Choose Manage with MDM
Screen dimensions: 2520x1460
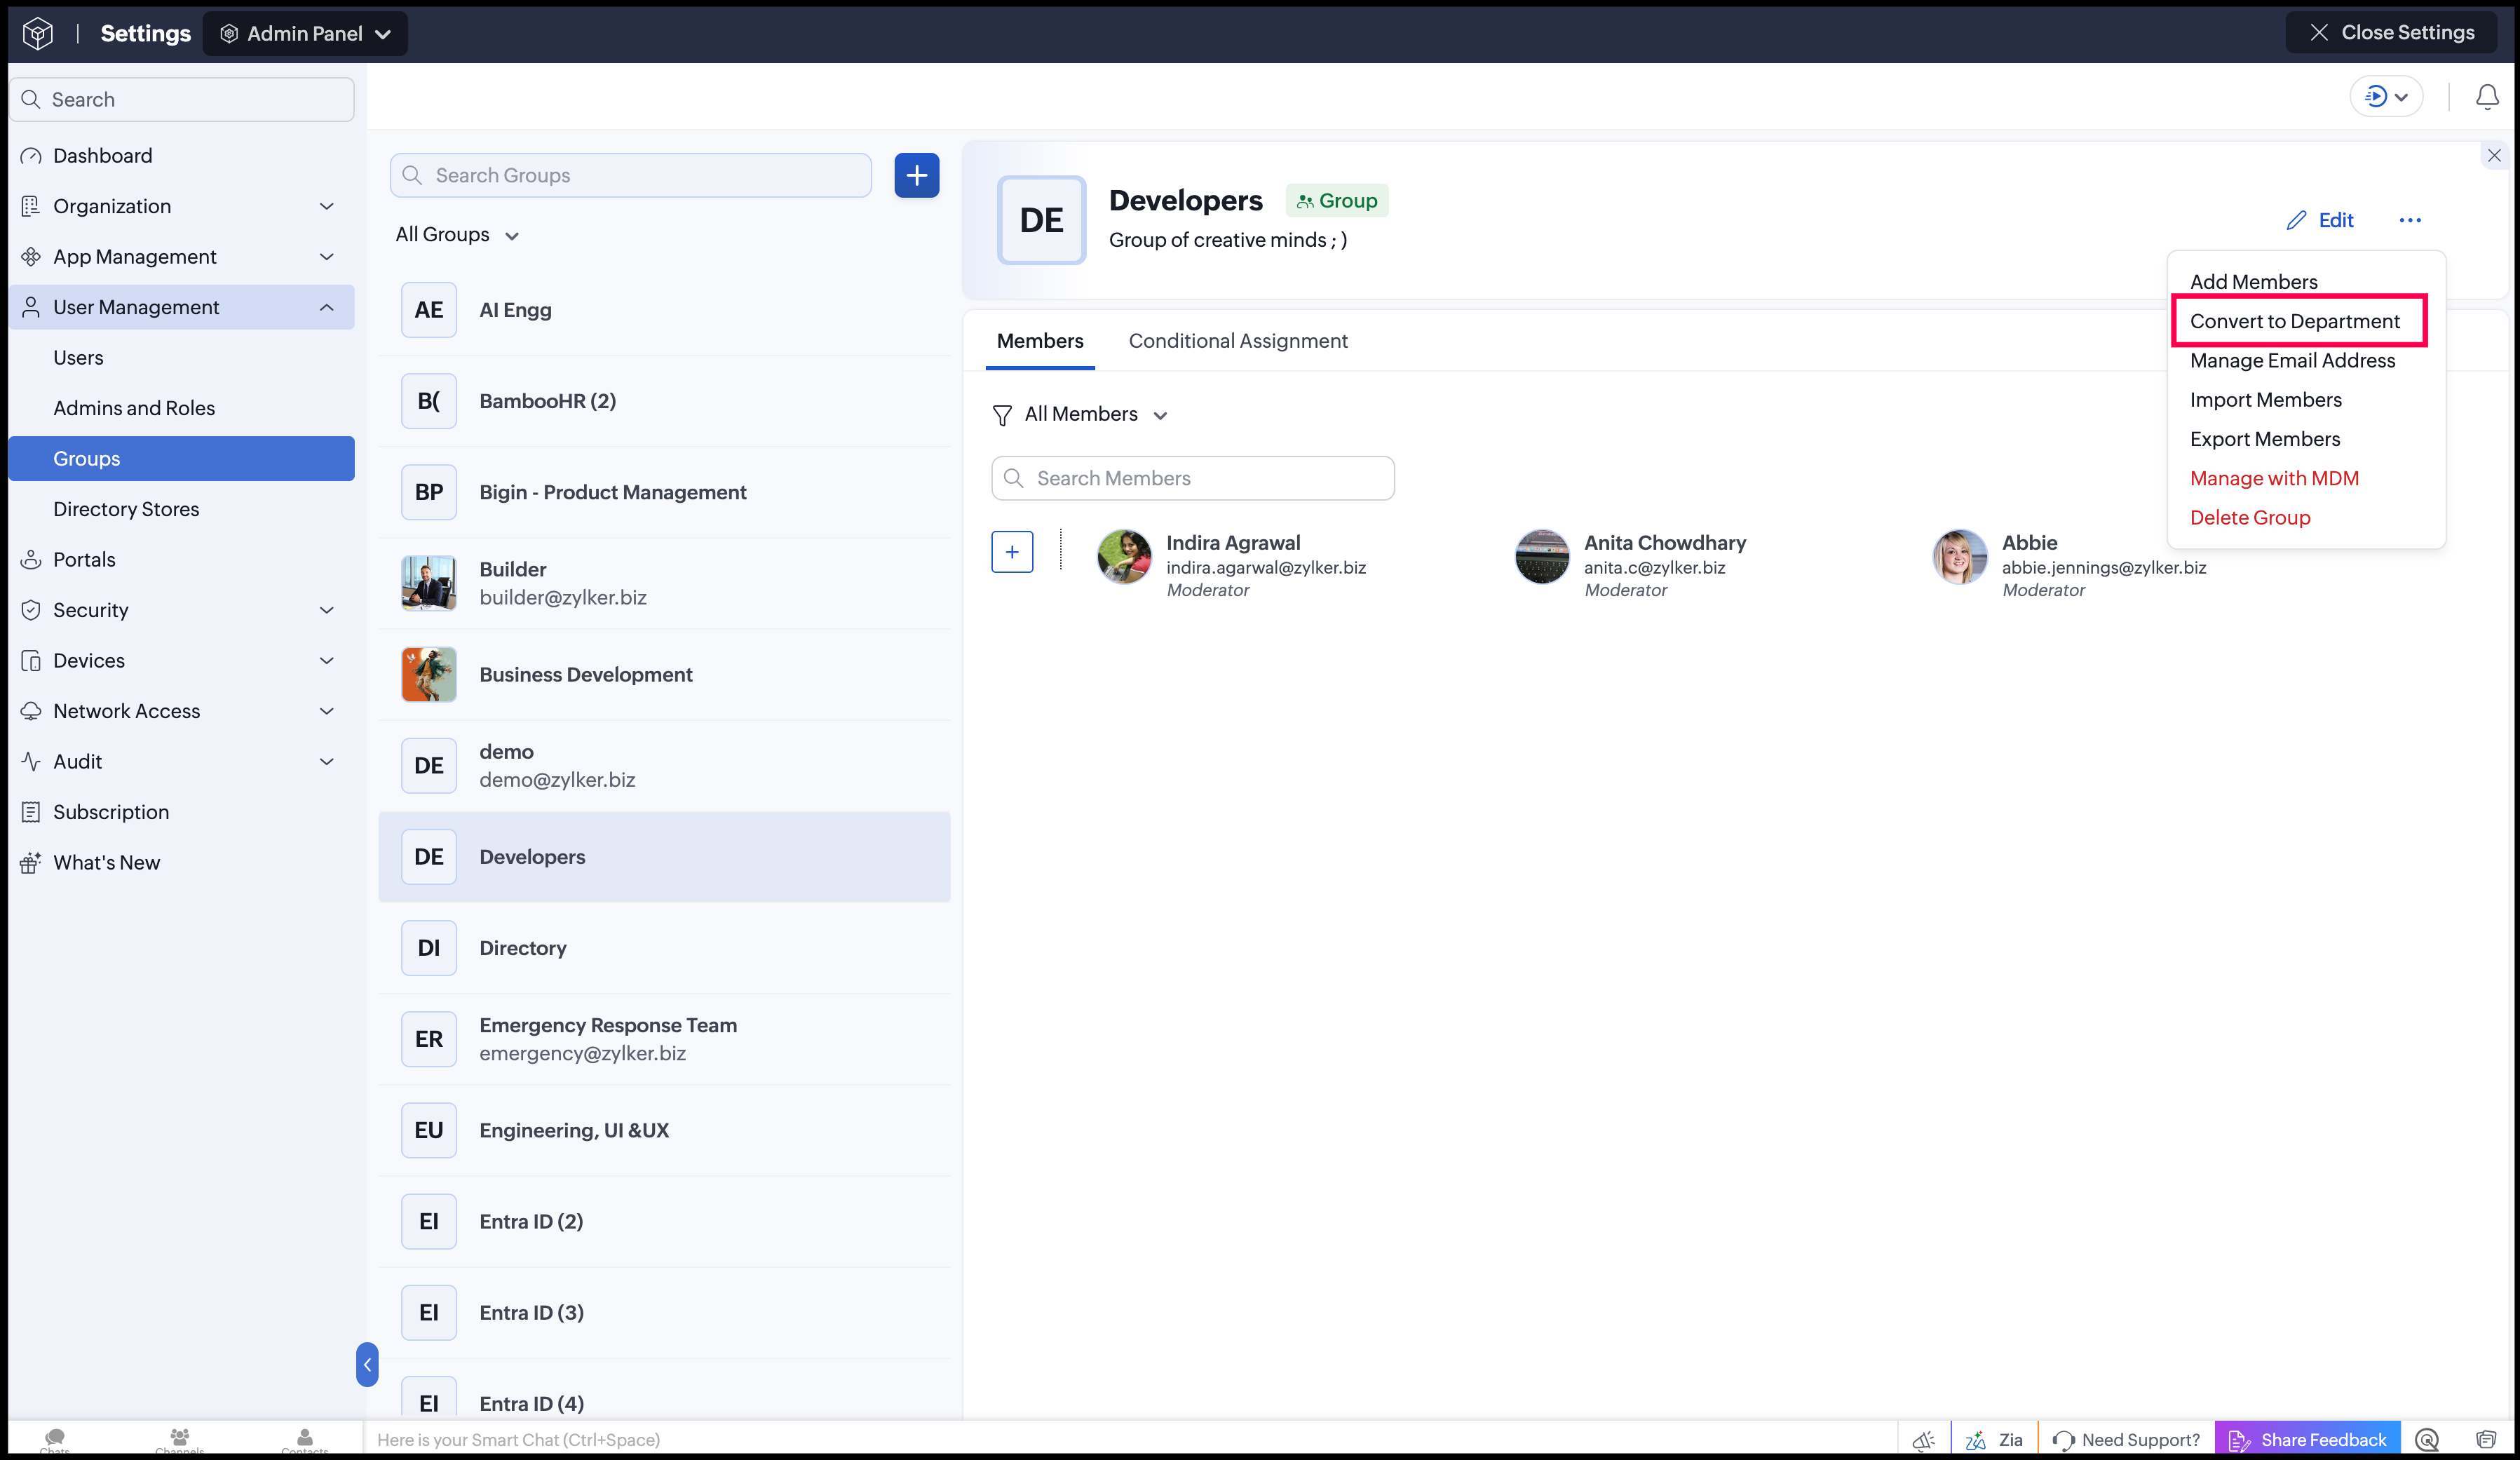click(2274, 478)
